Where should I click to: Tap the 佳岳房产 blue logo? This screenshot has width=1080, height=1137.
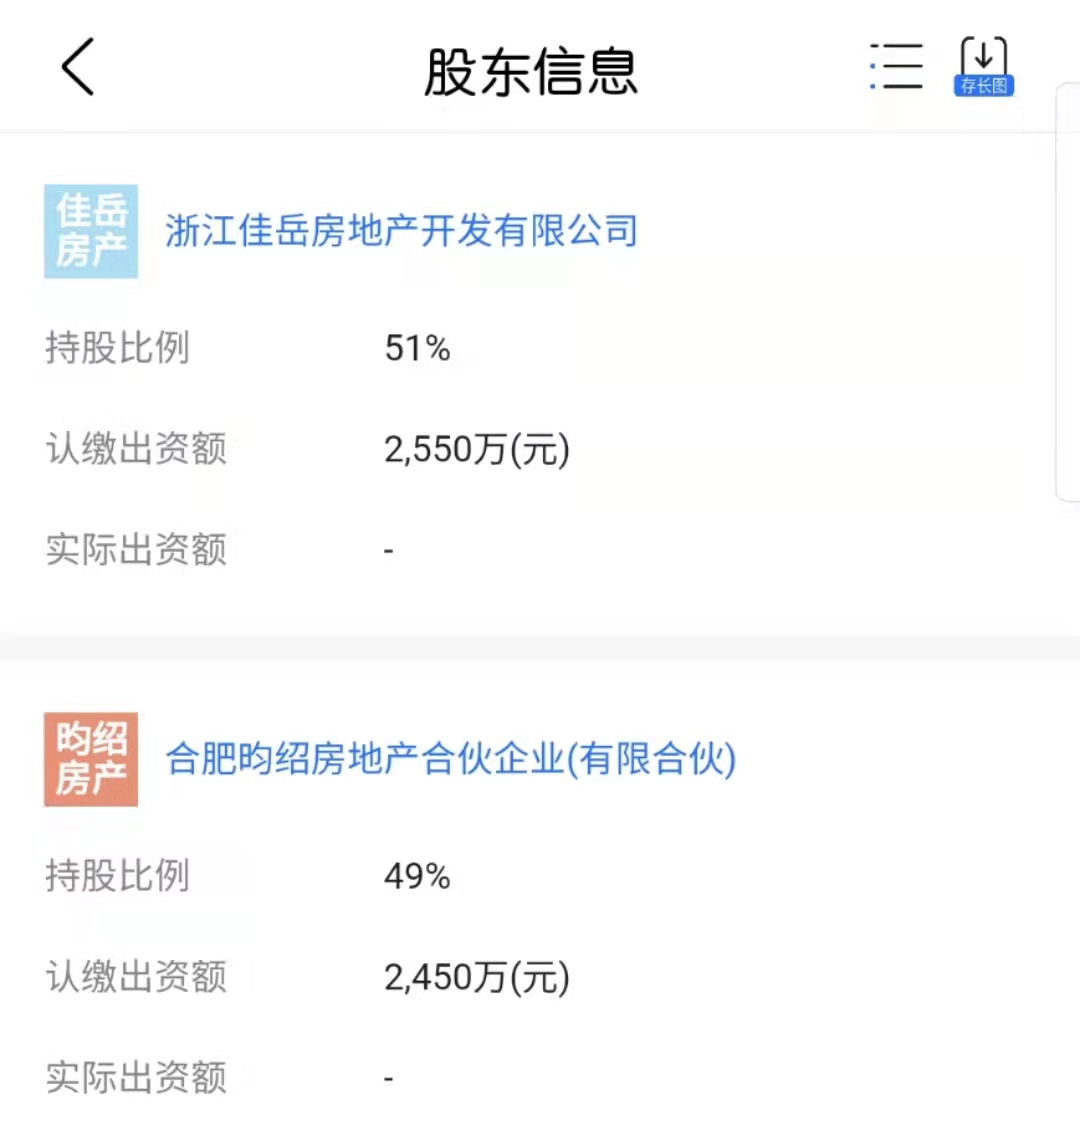[x=91, y=231]
